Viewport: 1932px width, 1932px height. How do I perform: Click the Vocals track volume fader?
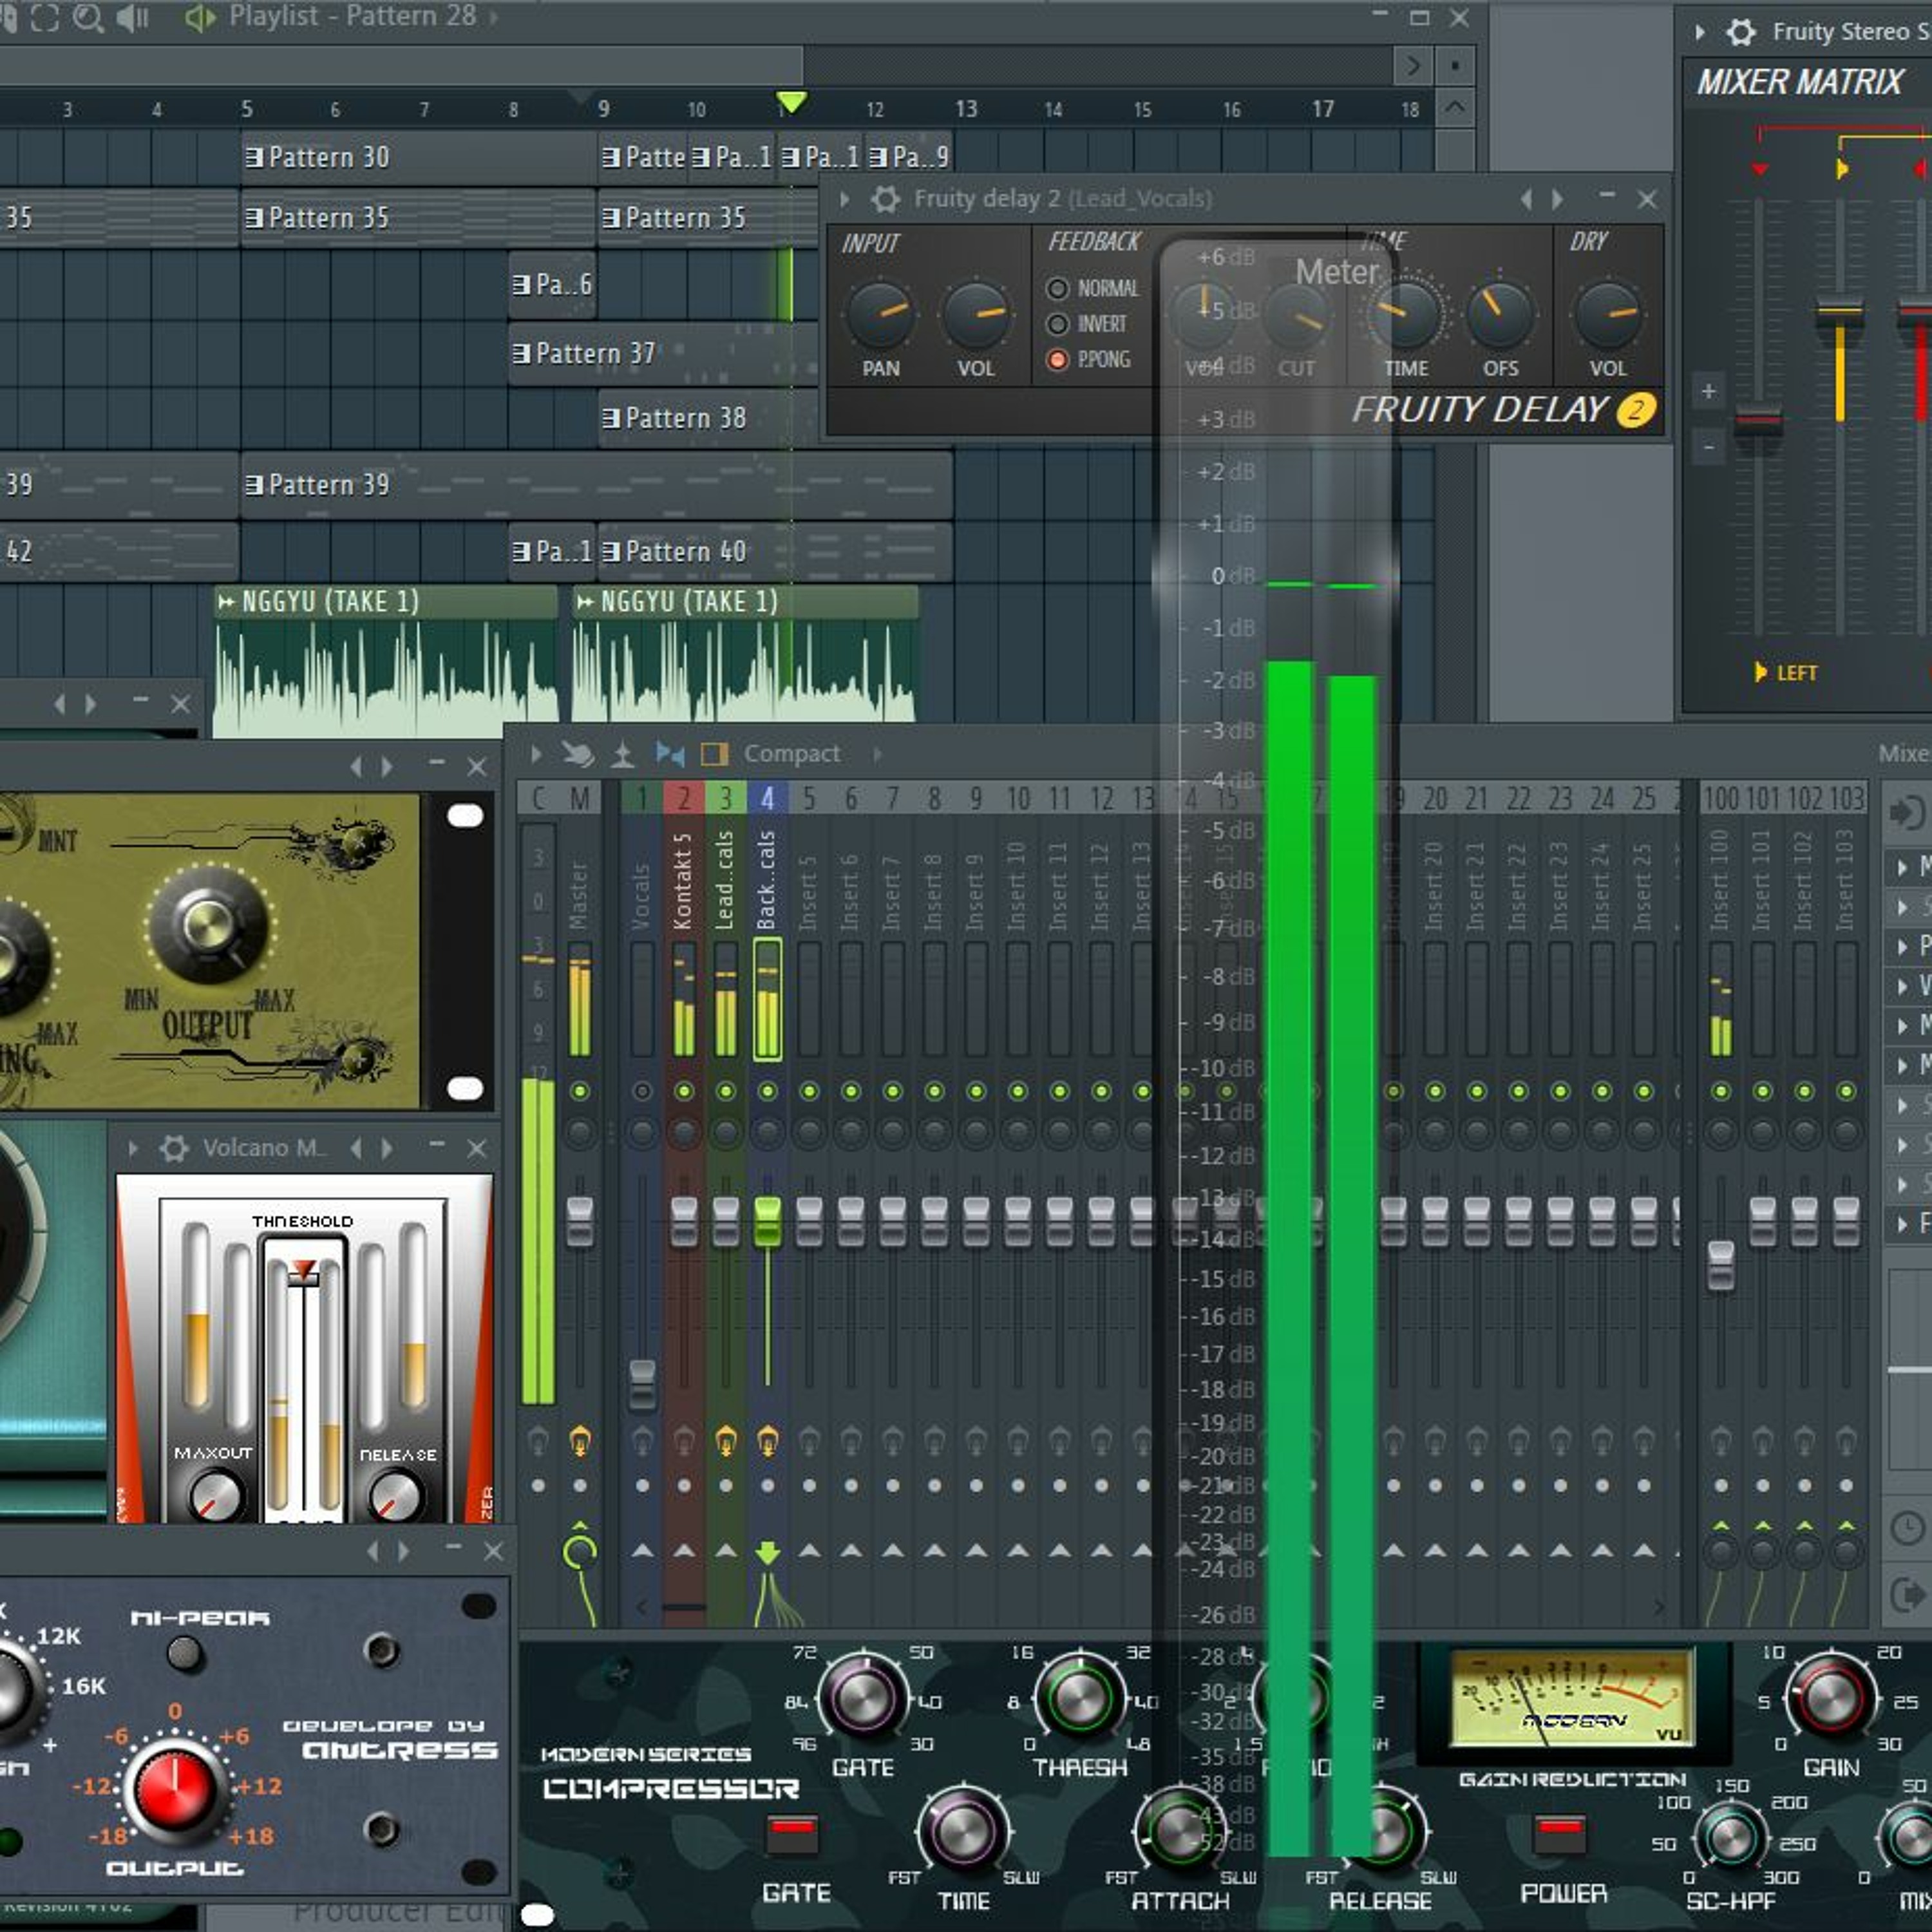[x=642, y=1384]
